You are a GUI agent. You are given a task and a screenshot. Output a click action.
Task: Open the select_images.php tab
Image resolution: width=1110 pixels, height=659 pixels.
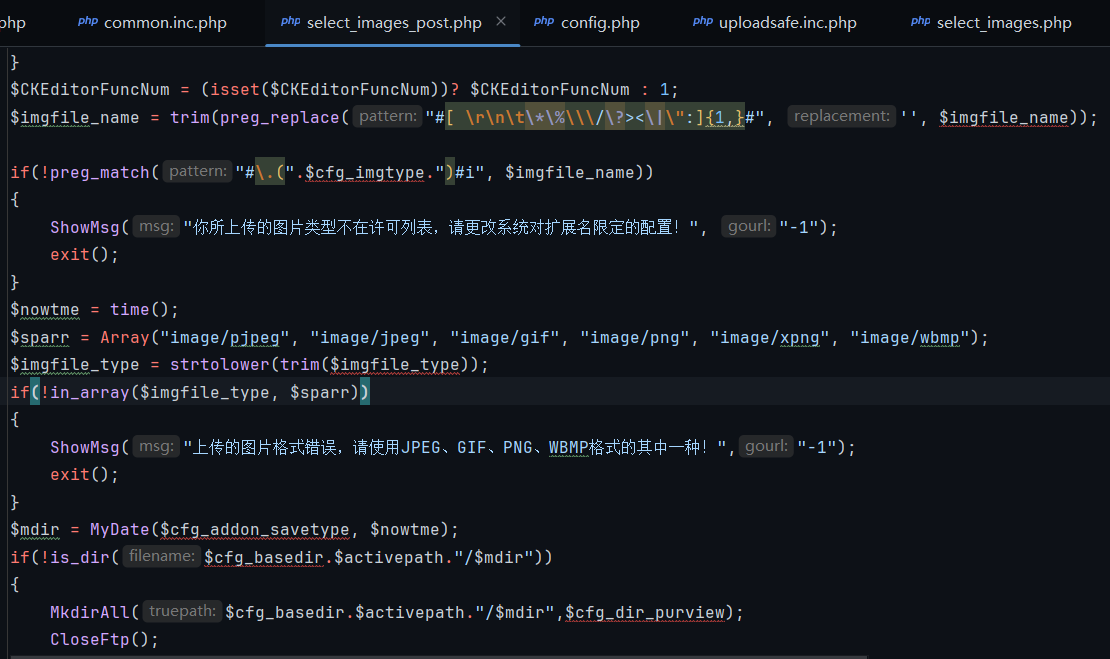(x=1003, y=23)
